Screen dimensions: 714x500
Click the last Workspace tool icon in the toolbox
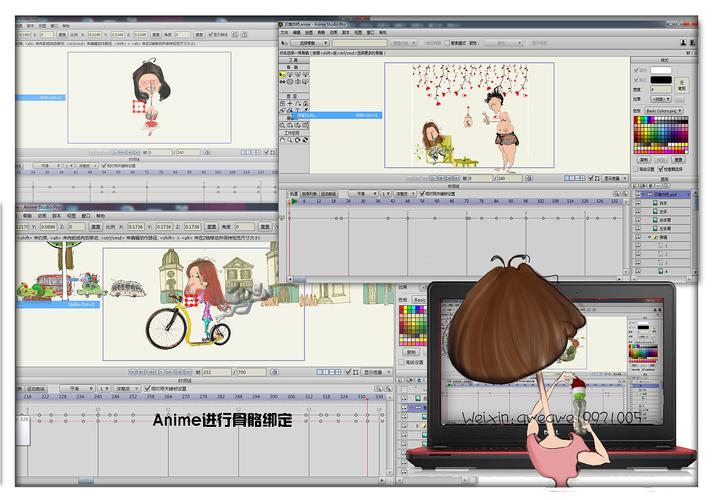click(x=306, y=140)
